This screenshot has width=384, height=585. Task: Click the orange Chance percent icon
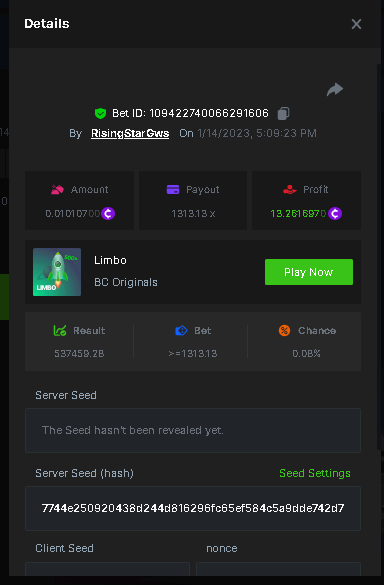284,331
